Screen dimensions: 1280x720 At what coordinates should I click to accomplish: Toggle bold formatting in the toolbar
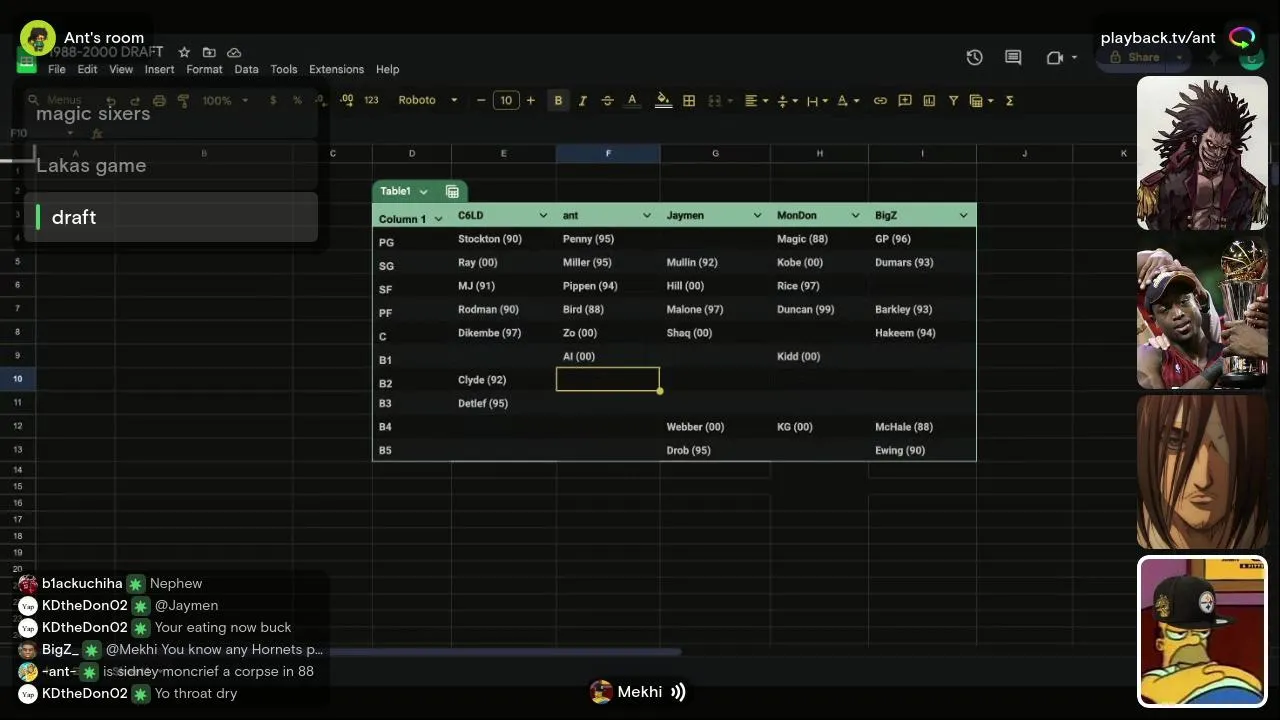click(558, 100)
